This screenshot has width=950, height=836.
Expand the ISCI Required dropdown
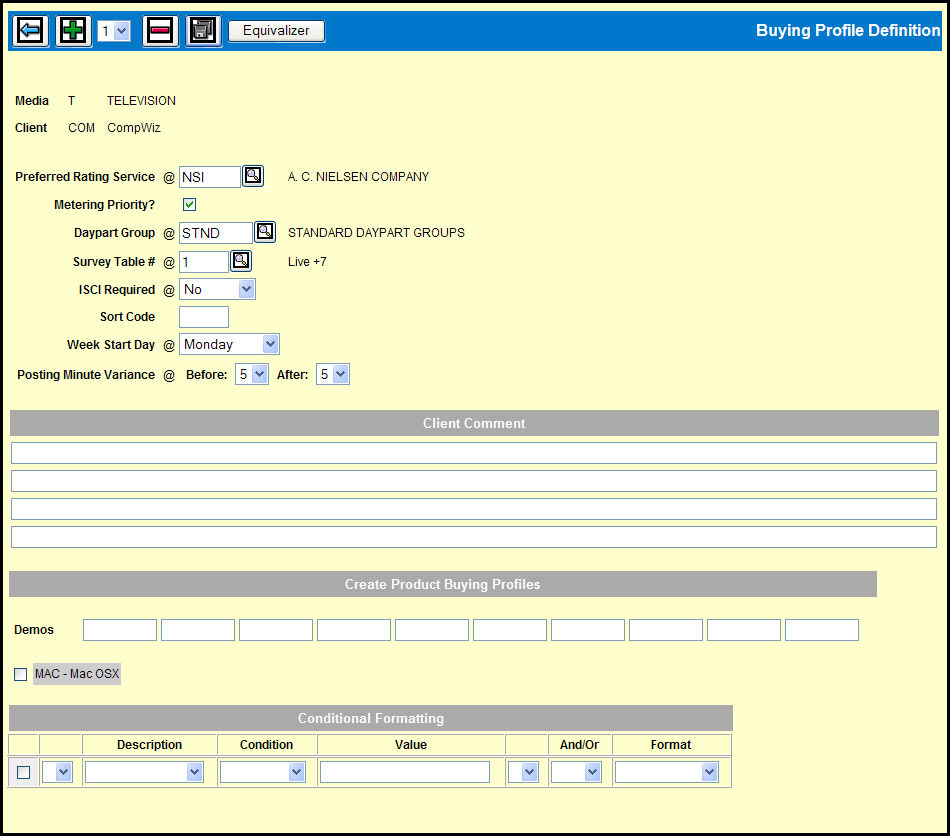pyautogui.click(x=217, y=290)
